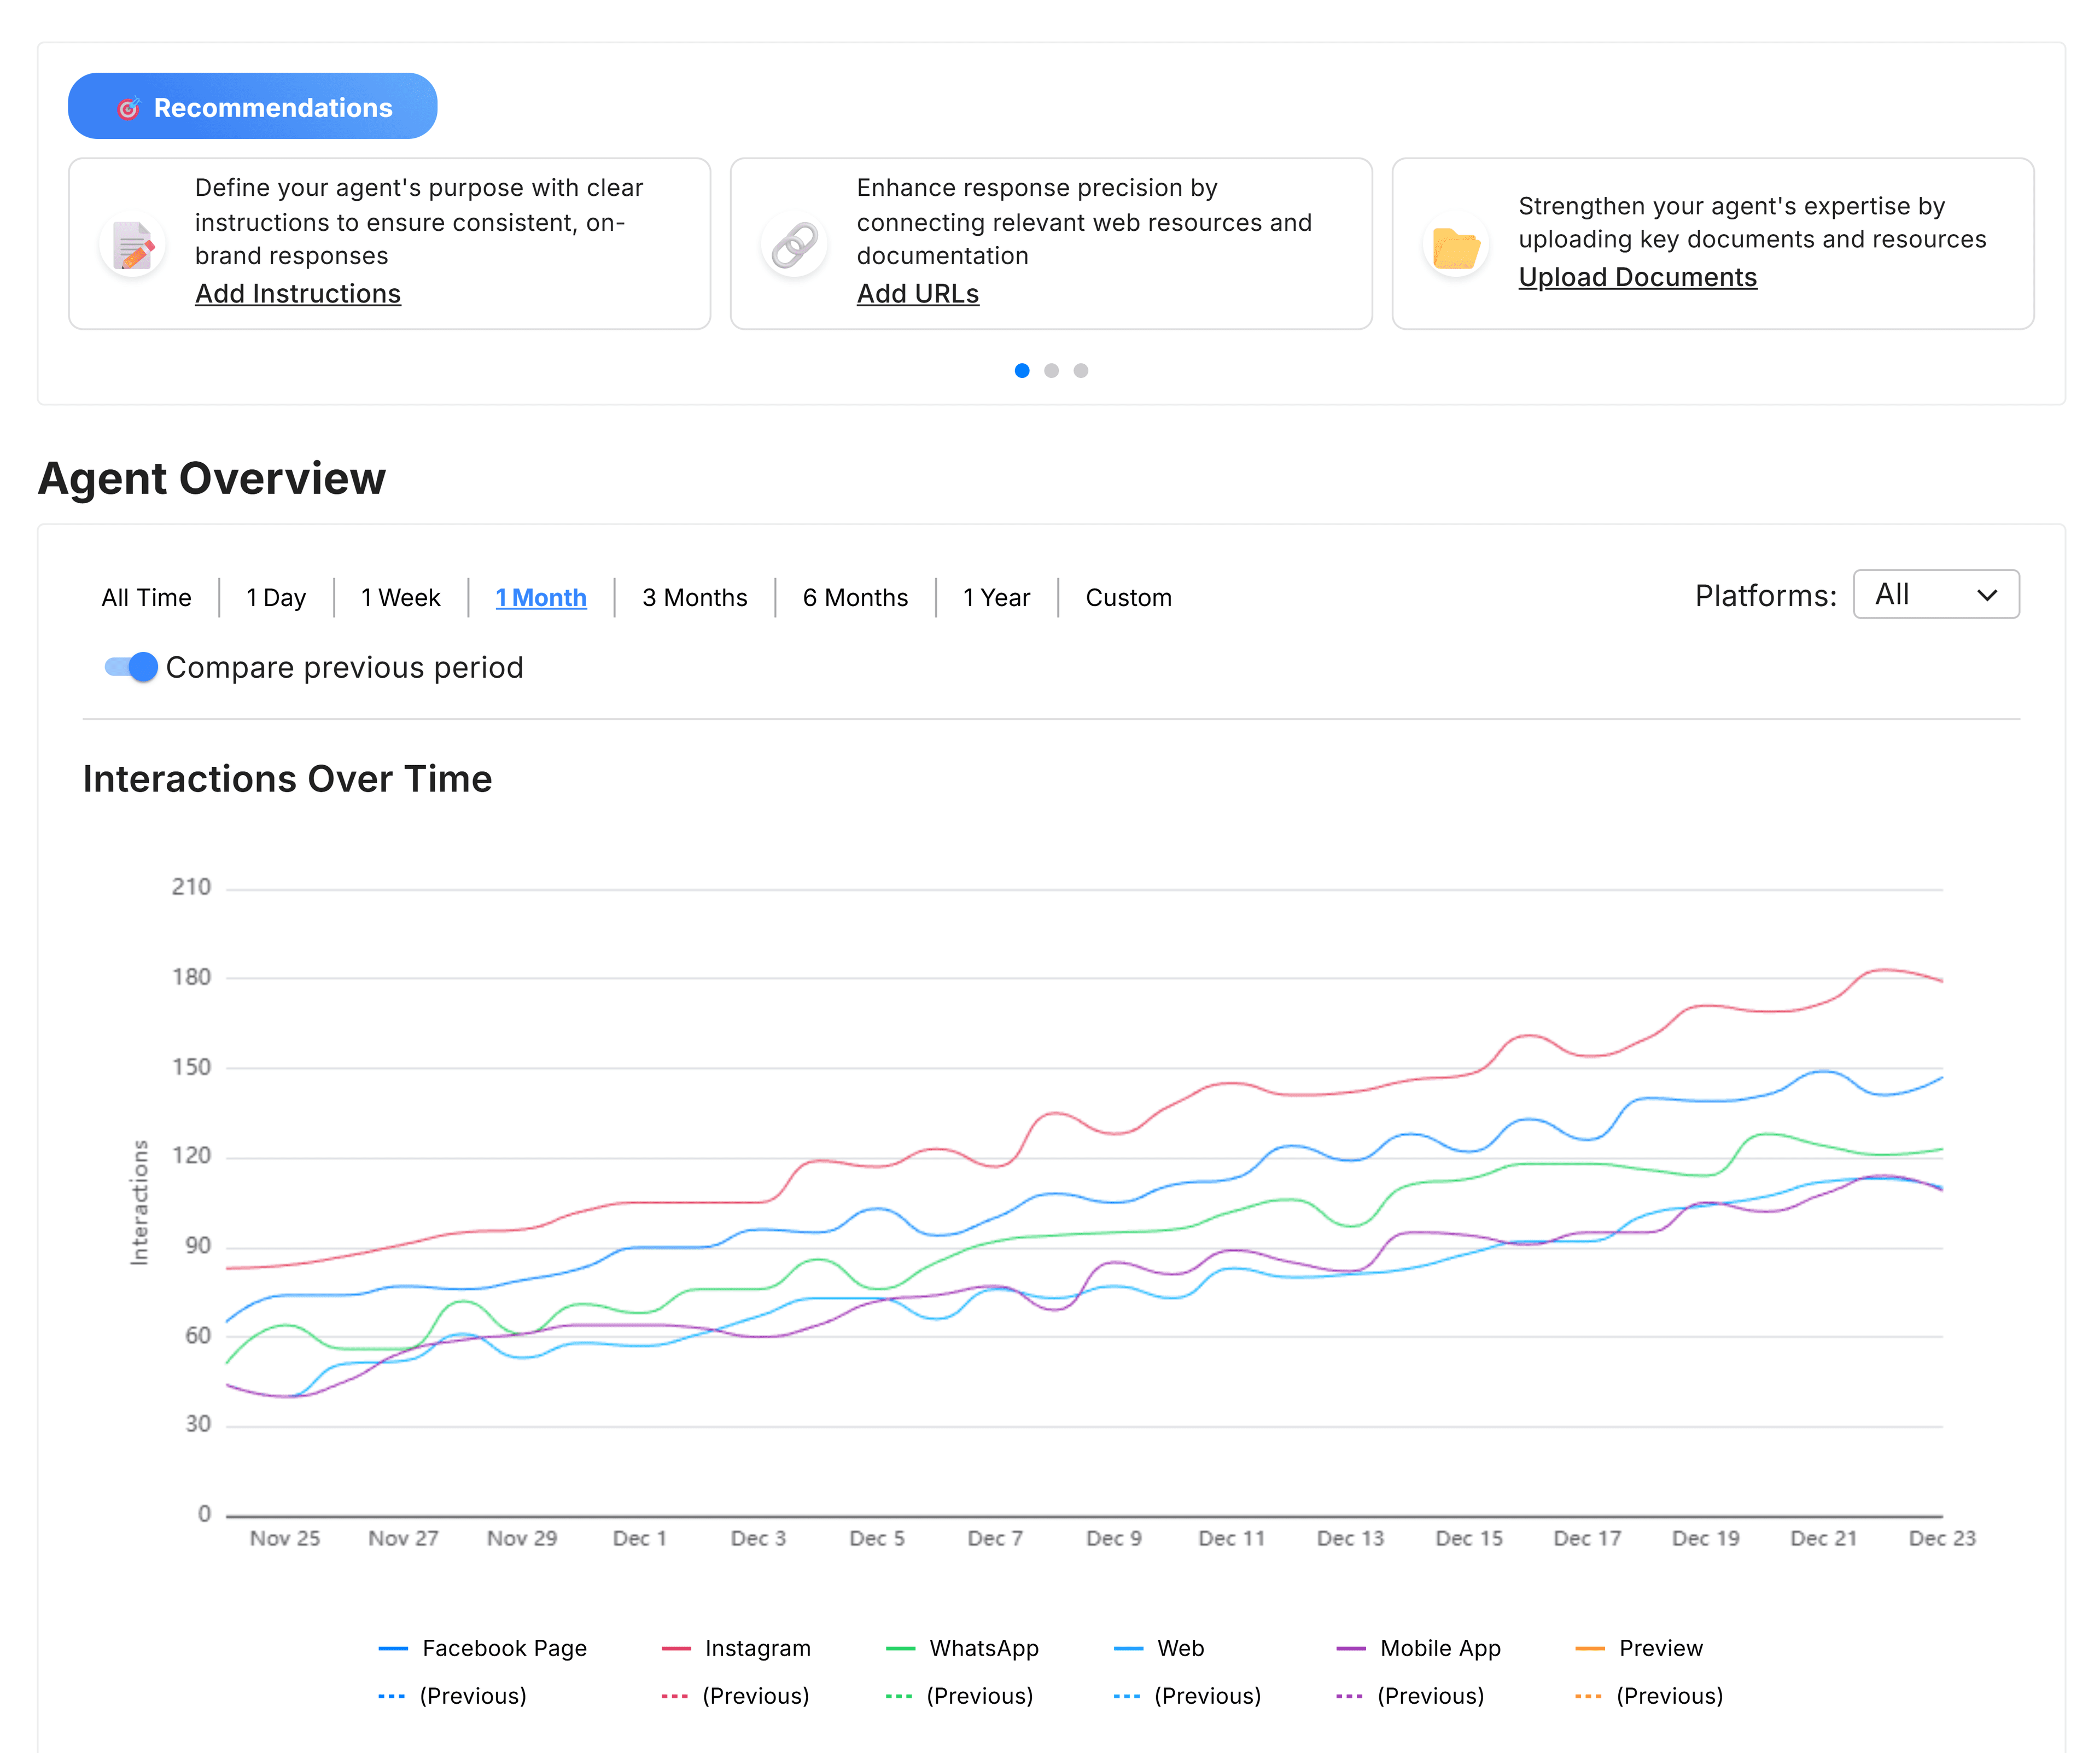The width and height of the screenshot is (2100, 1753).
Task: Go to third recommendations carousel dot
Action: 1081,370
